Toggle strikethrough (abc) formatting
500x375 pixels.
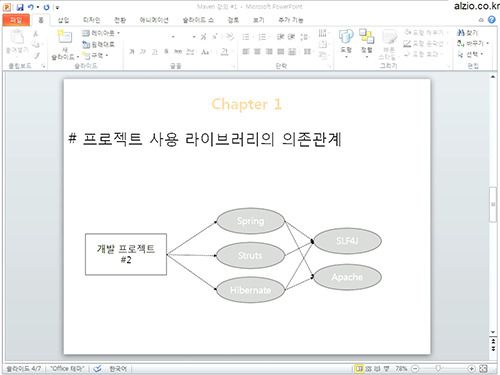pyautogui.click(x=178, y=52)
